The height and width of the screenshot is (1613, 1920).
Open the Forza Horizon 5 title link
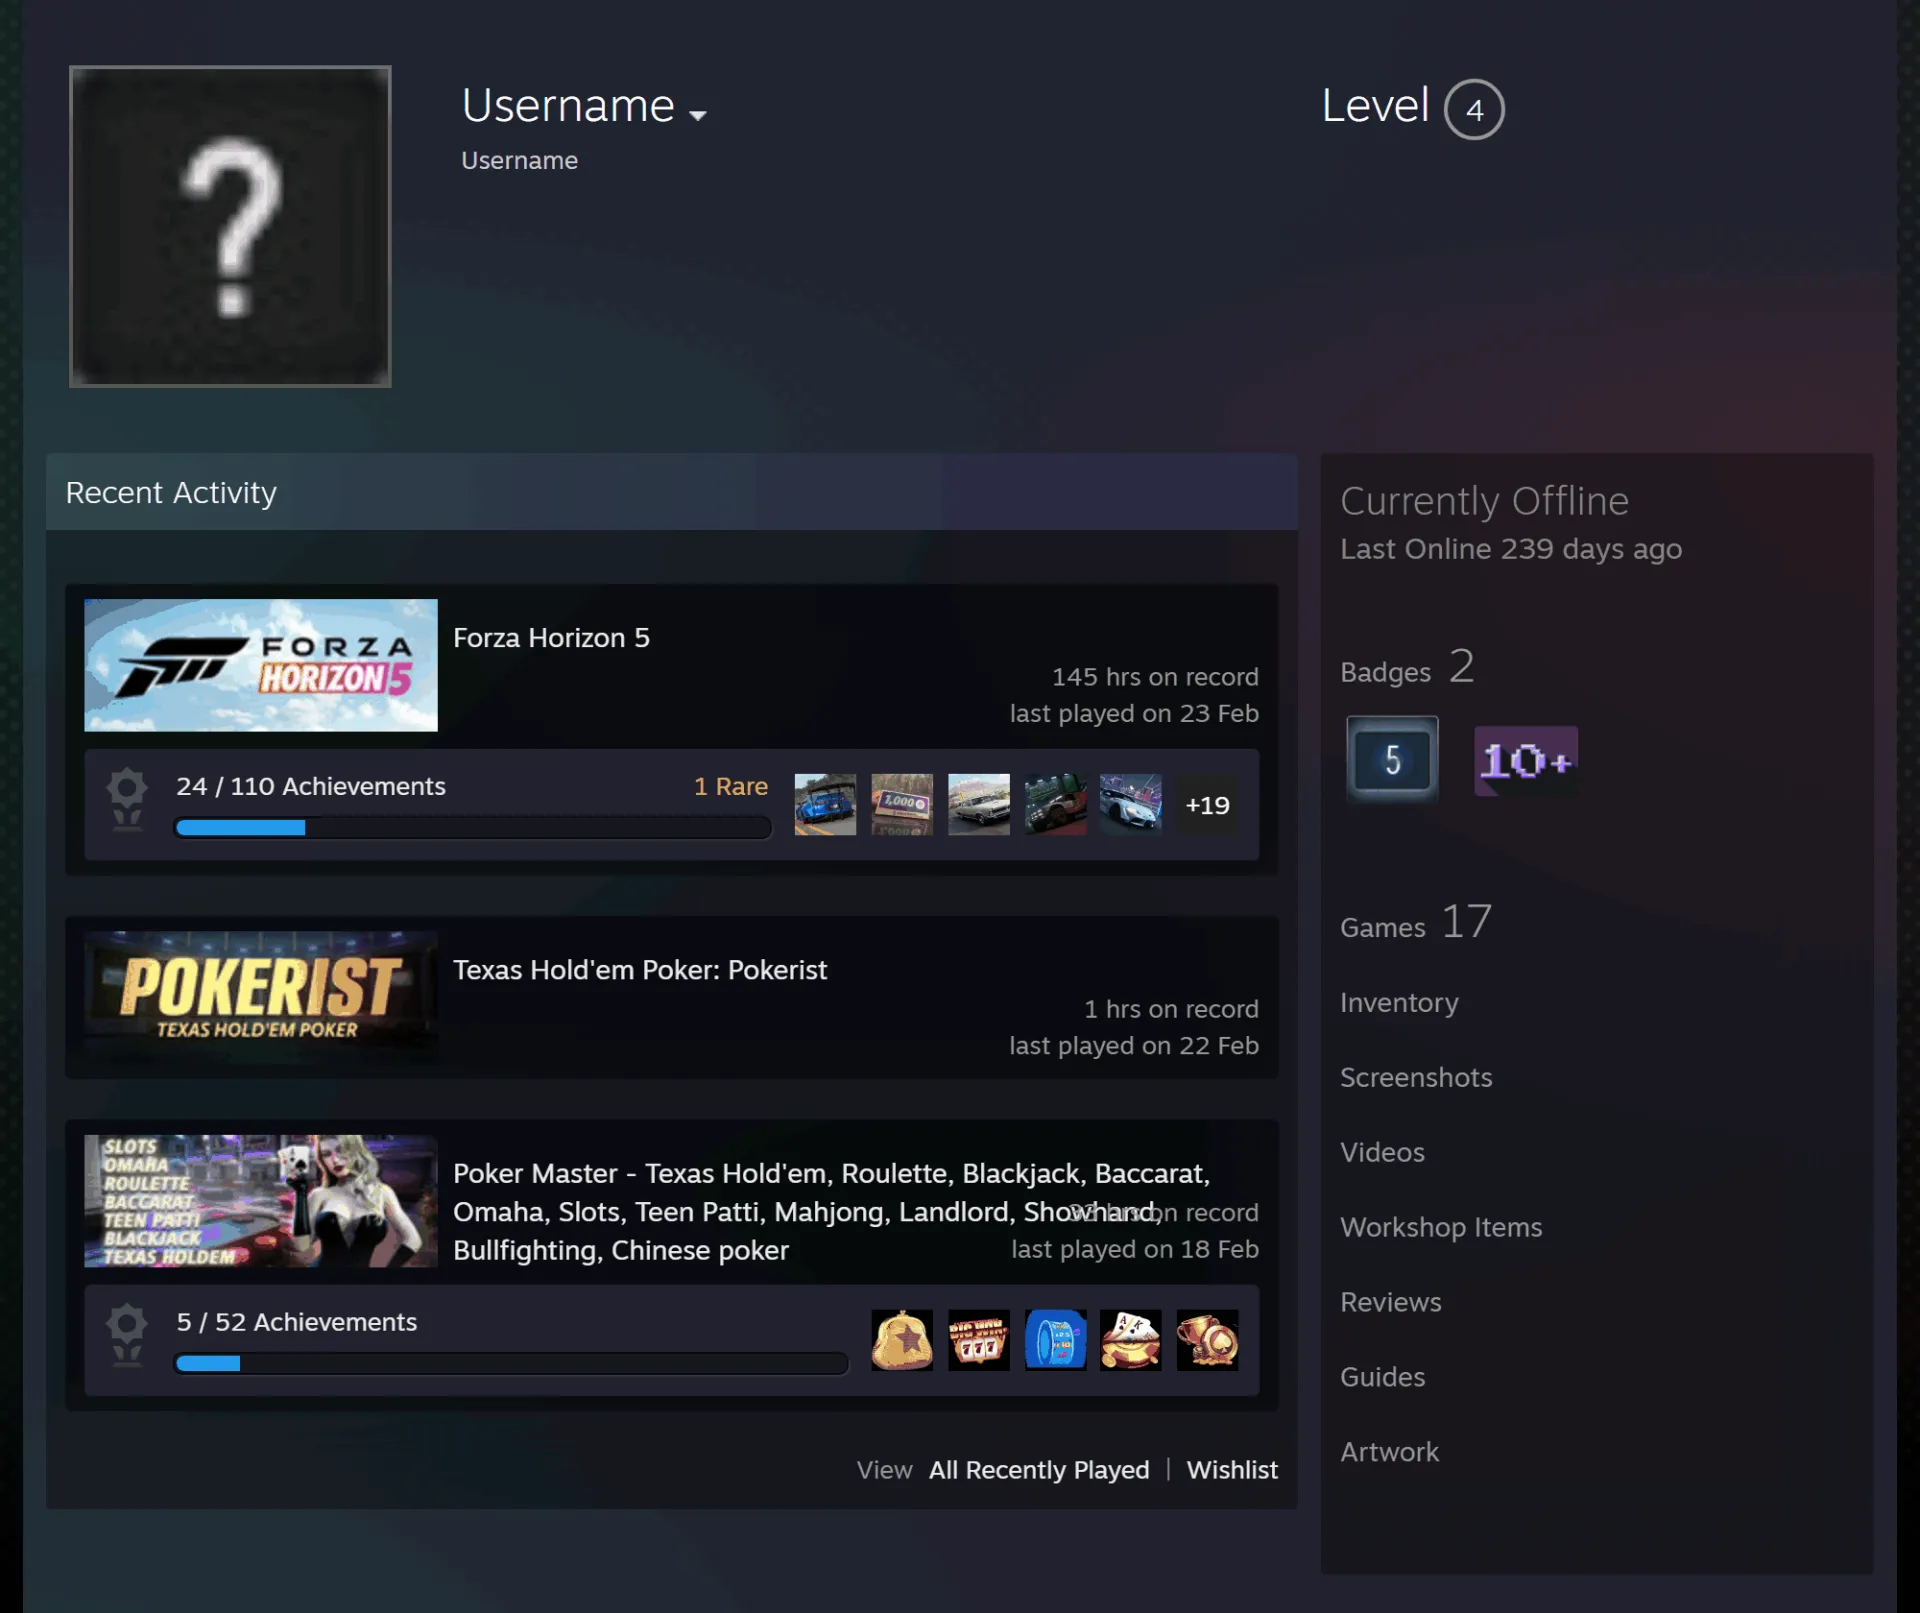(x=551, y=638)
